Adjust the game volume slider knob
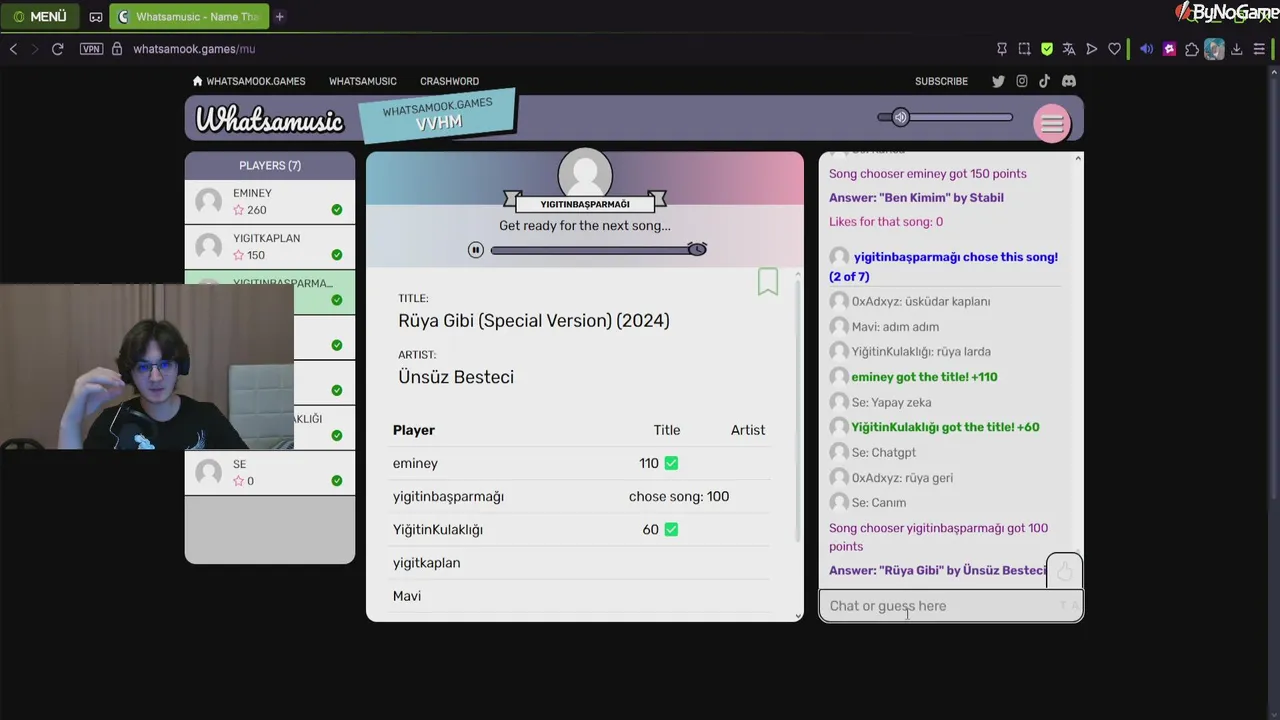Screen dimensions: 1280x720 900,117
